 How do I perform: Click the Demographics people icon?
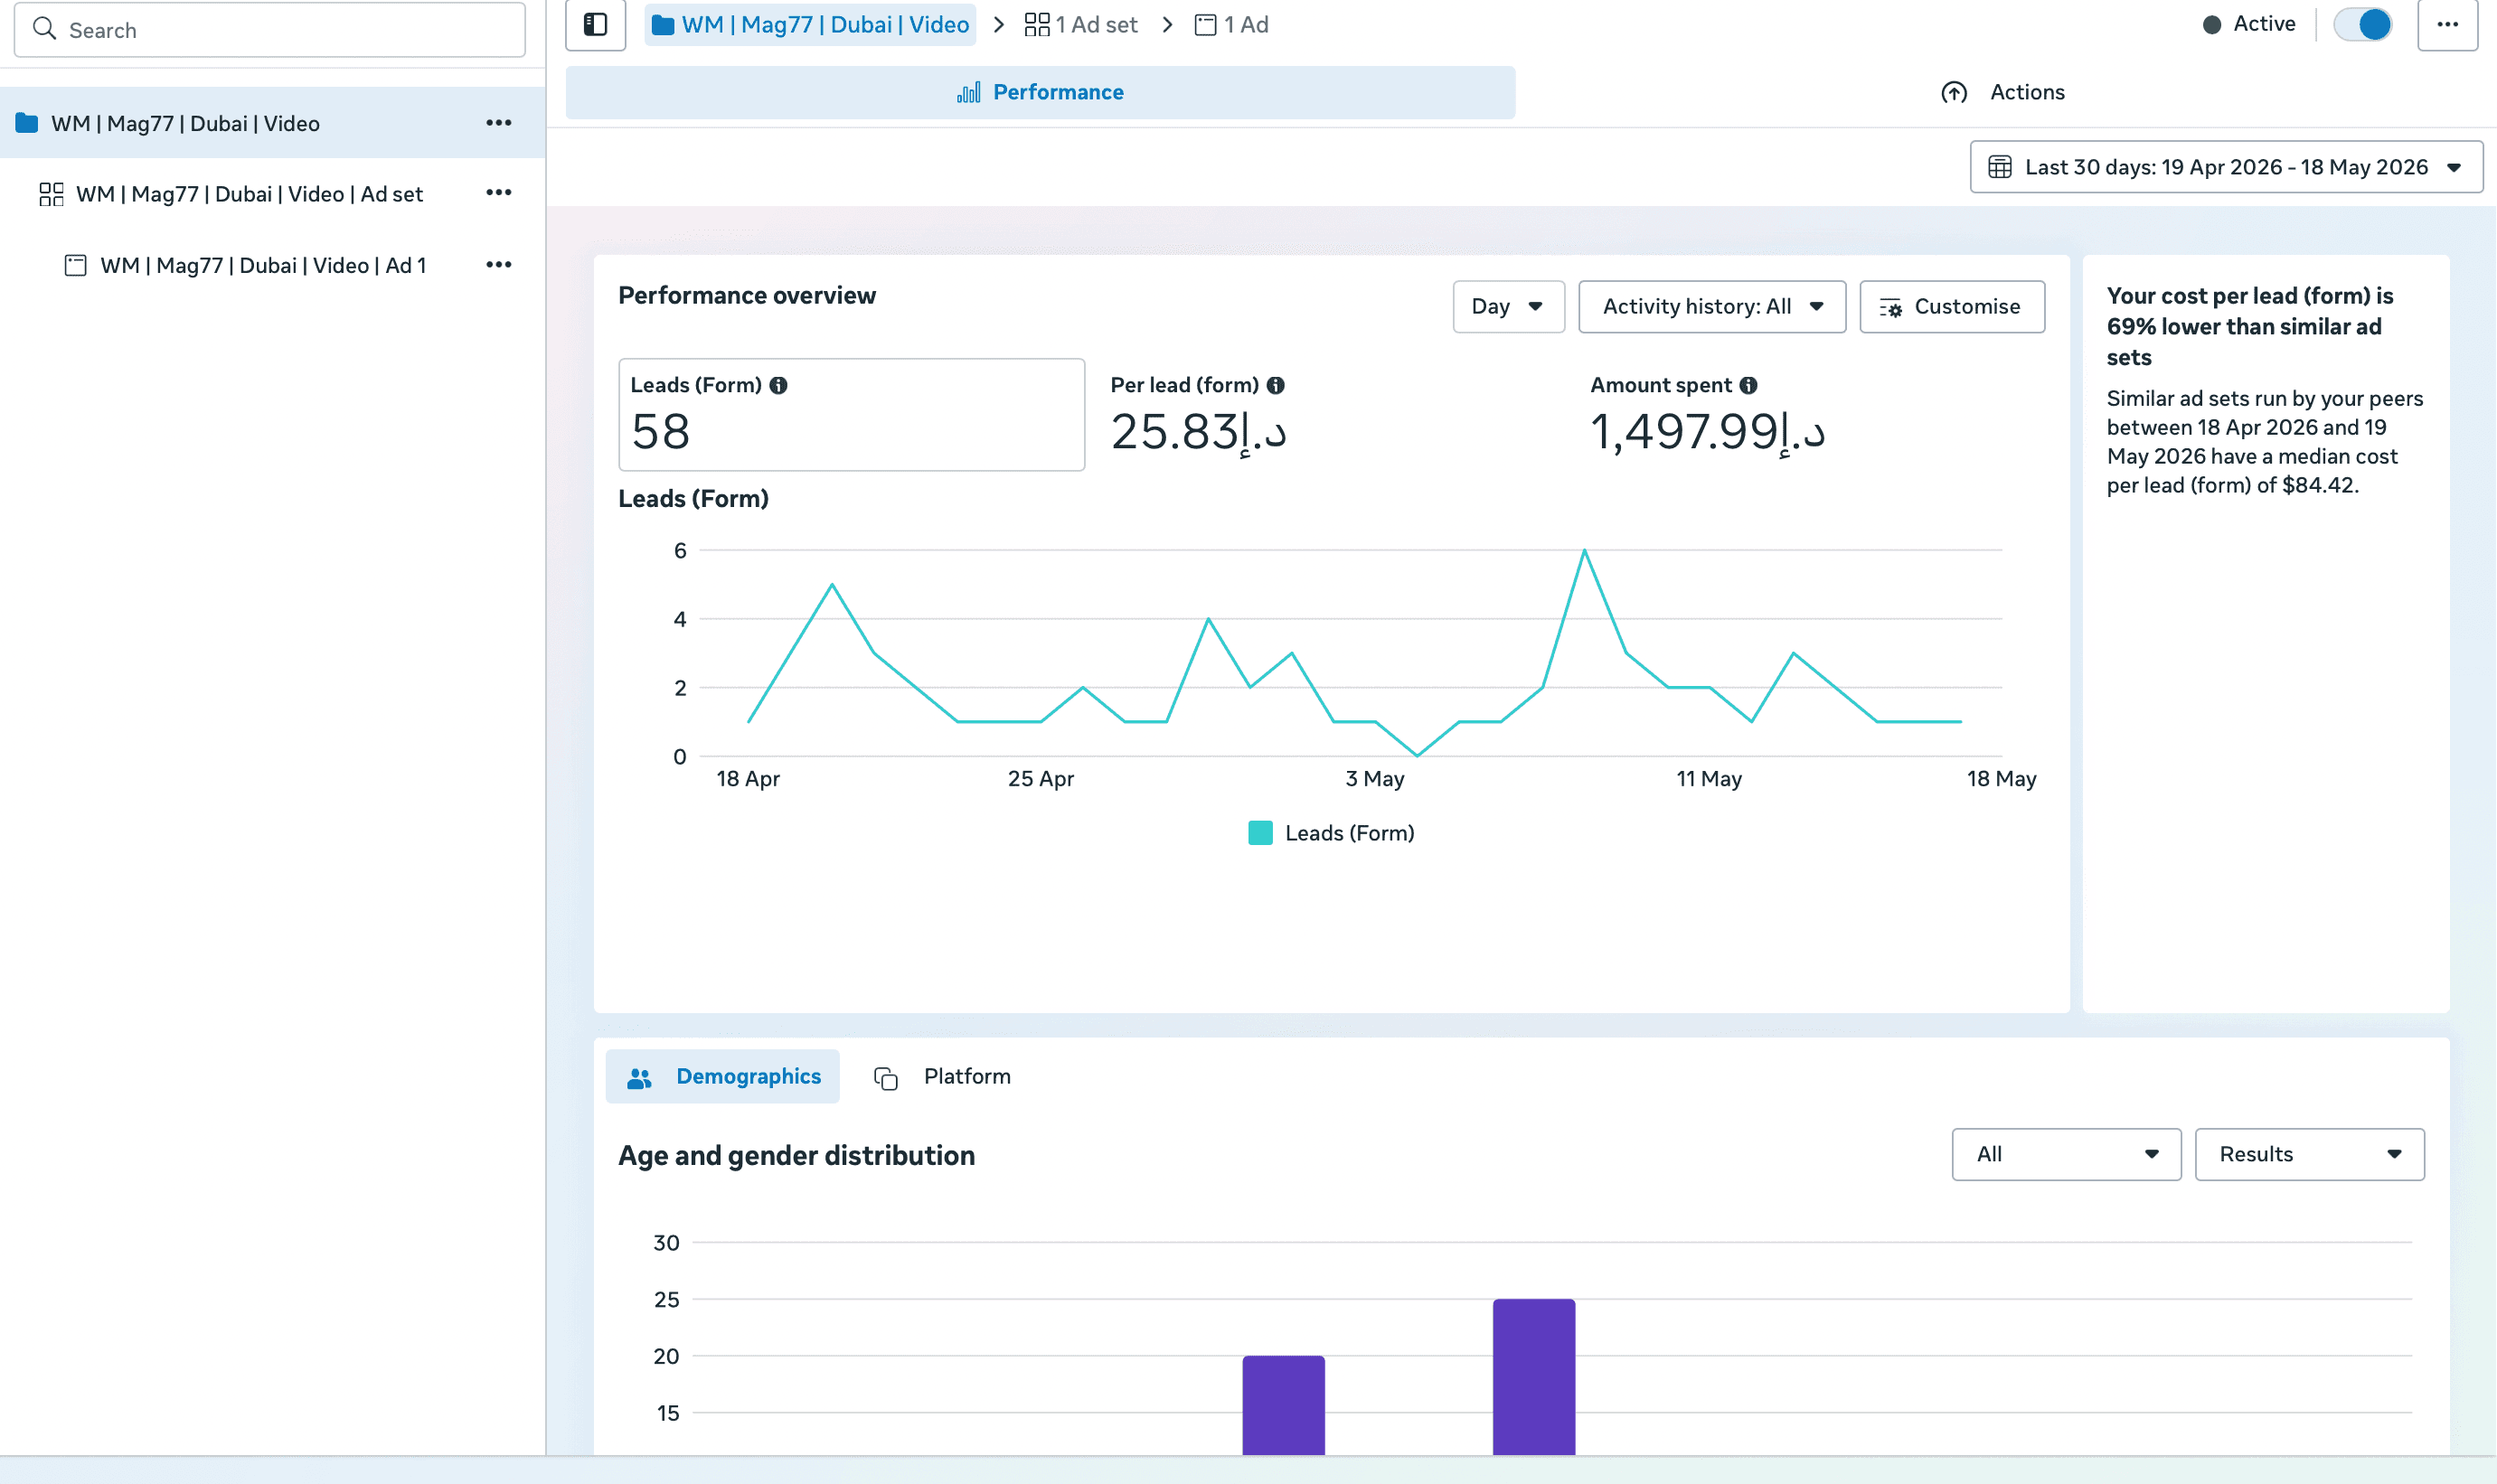[639, 1077]
